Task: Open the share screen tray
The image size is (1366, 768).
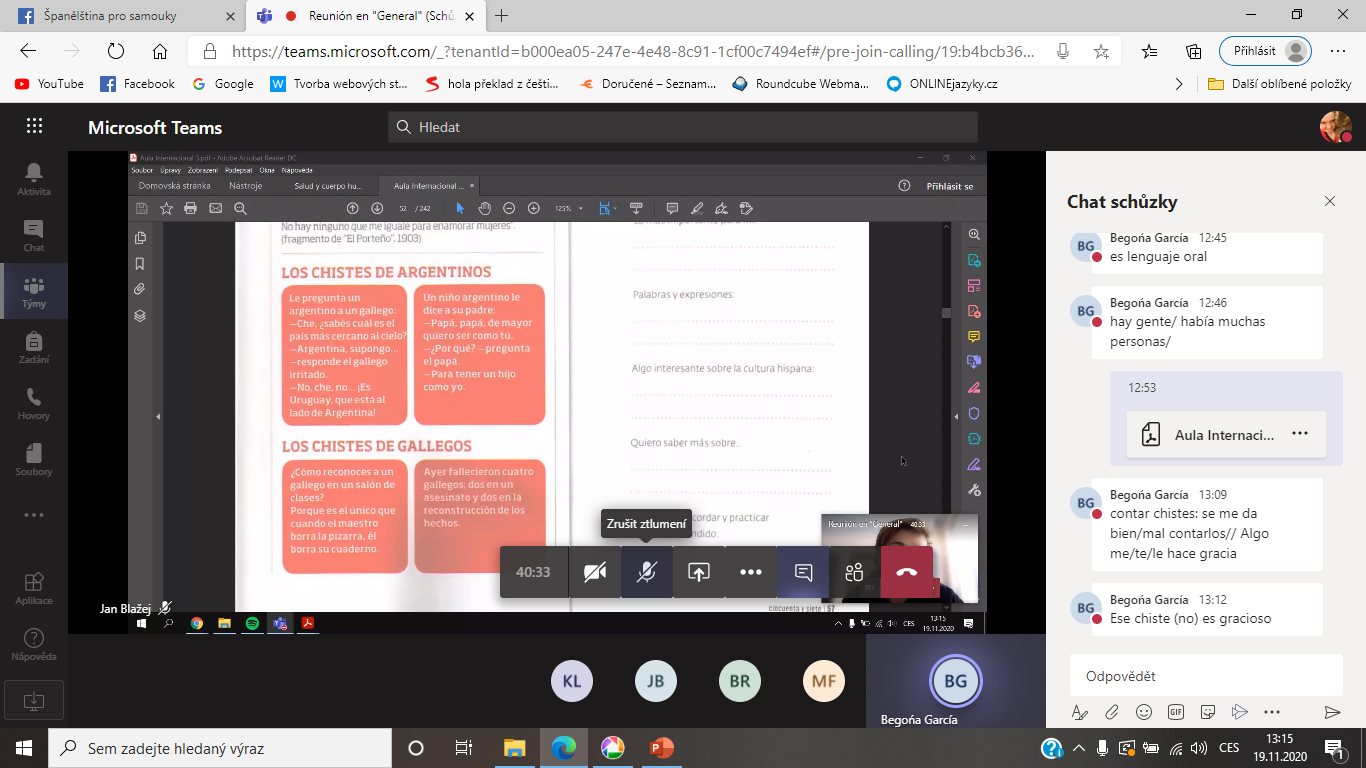Action: pos(699,572)
